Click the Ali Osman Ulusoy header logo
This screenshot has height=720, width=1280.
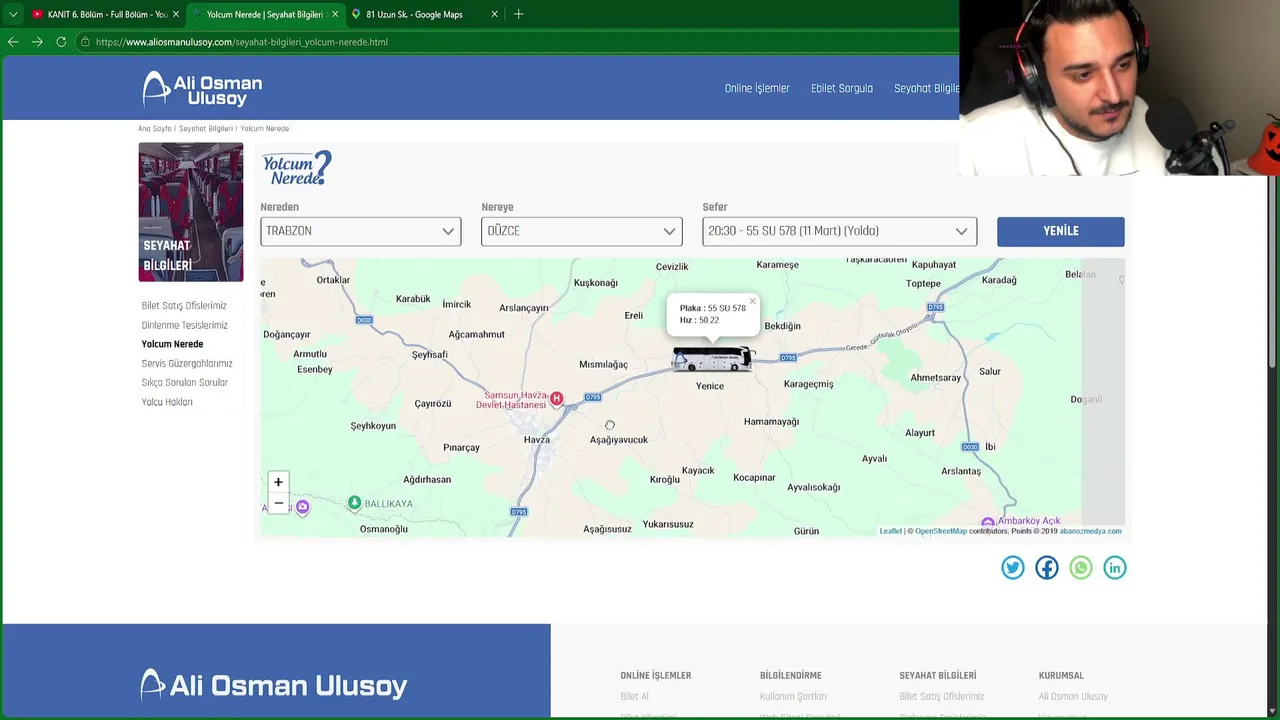pos(202,89)
